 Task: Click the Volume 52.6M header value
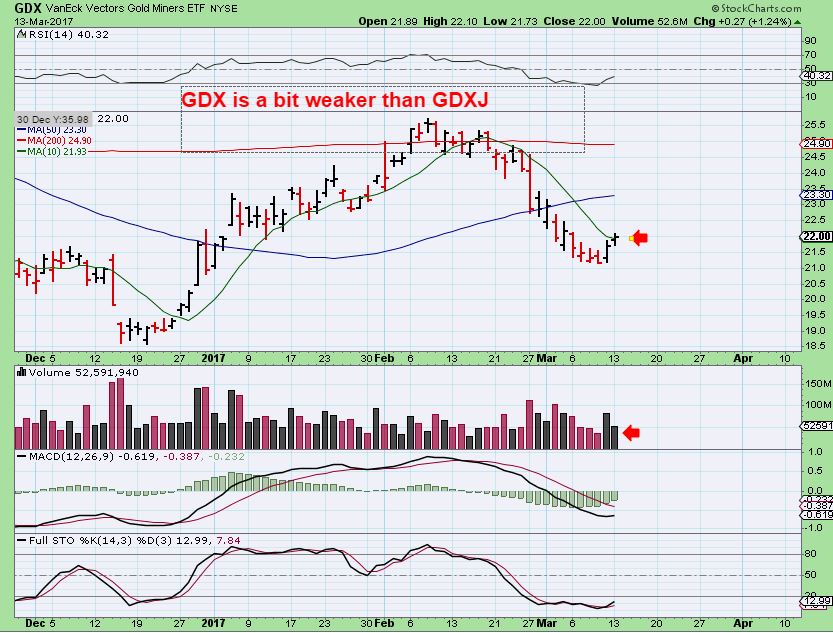click(649, 21)
